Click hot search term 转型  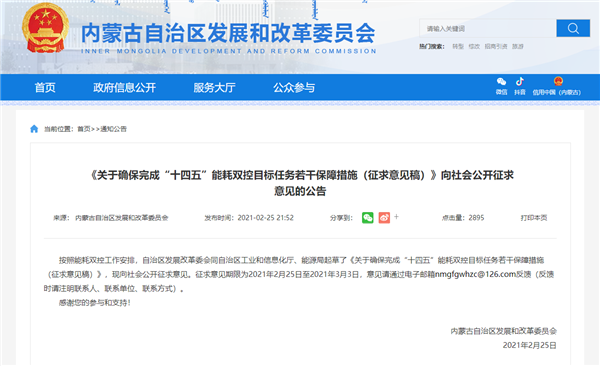coord(458,46)
